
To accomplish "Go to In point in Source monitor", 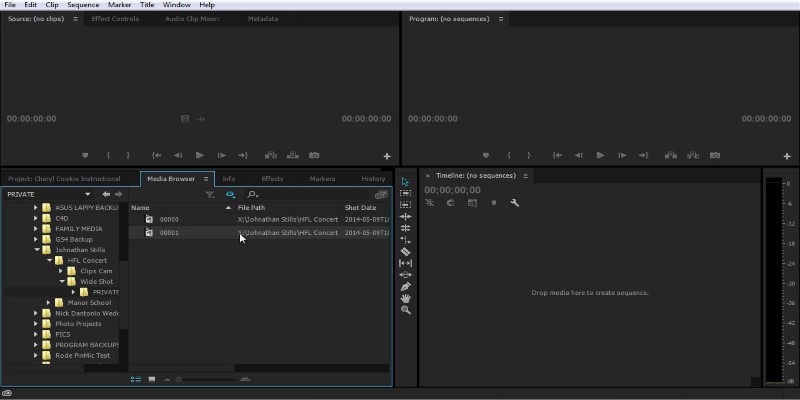I will [157, 155].
